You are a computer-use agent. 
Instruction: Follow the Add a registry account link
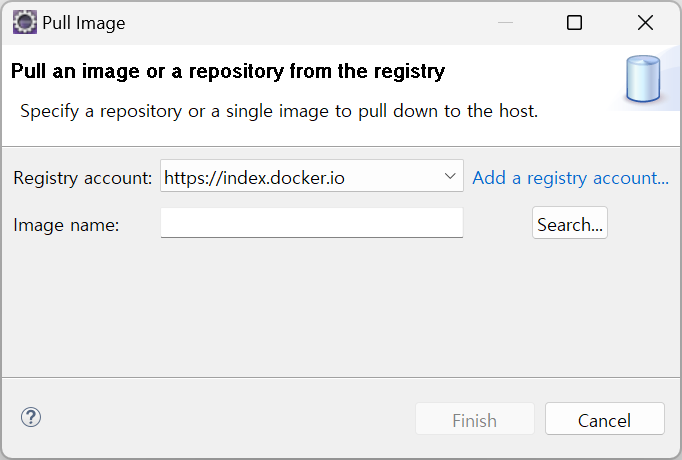(x=570, y=178)
